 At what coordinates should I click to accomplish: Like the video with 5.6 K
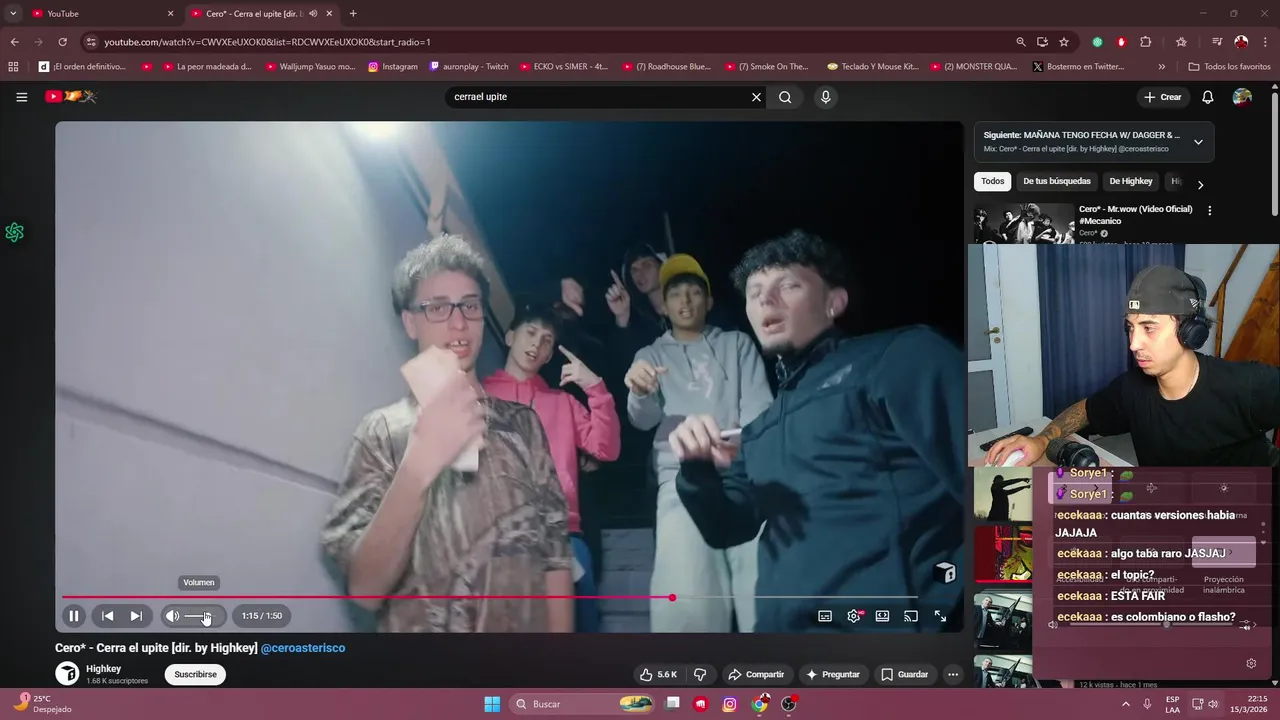(659, 674)
